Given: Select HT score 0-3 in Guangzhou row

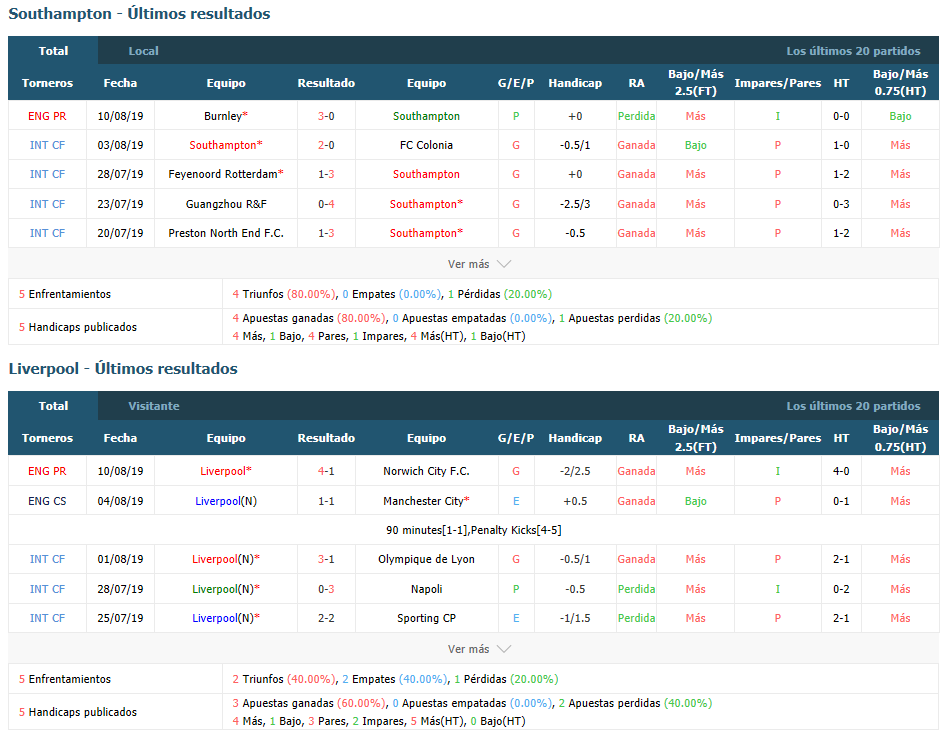Looking at the screenshot, I should click(x=841, y=204).
